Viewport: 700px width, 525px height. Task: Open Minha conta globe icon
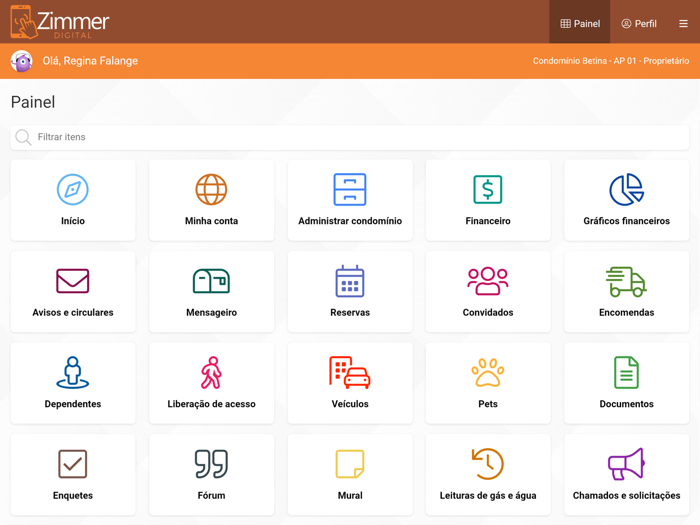tap(211, 190)
